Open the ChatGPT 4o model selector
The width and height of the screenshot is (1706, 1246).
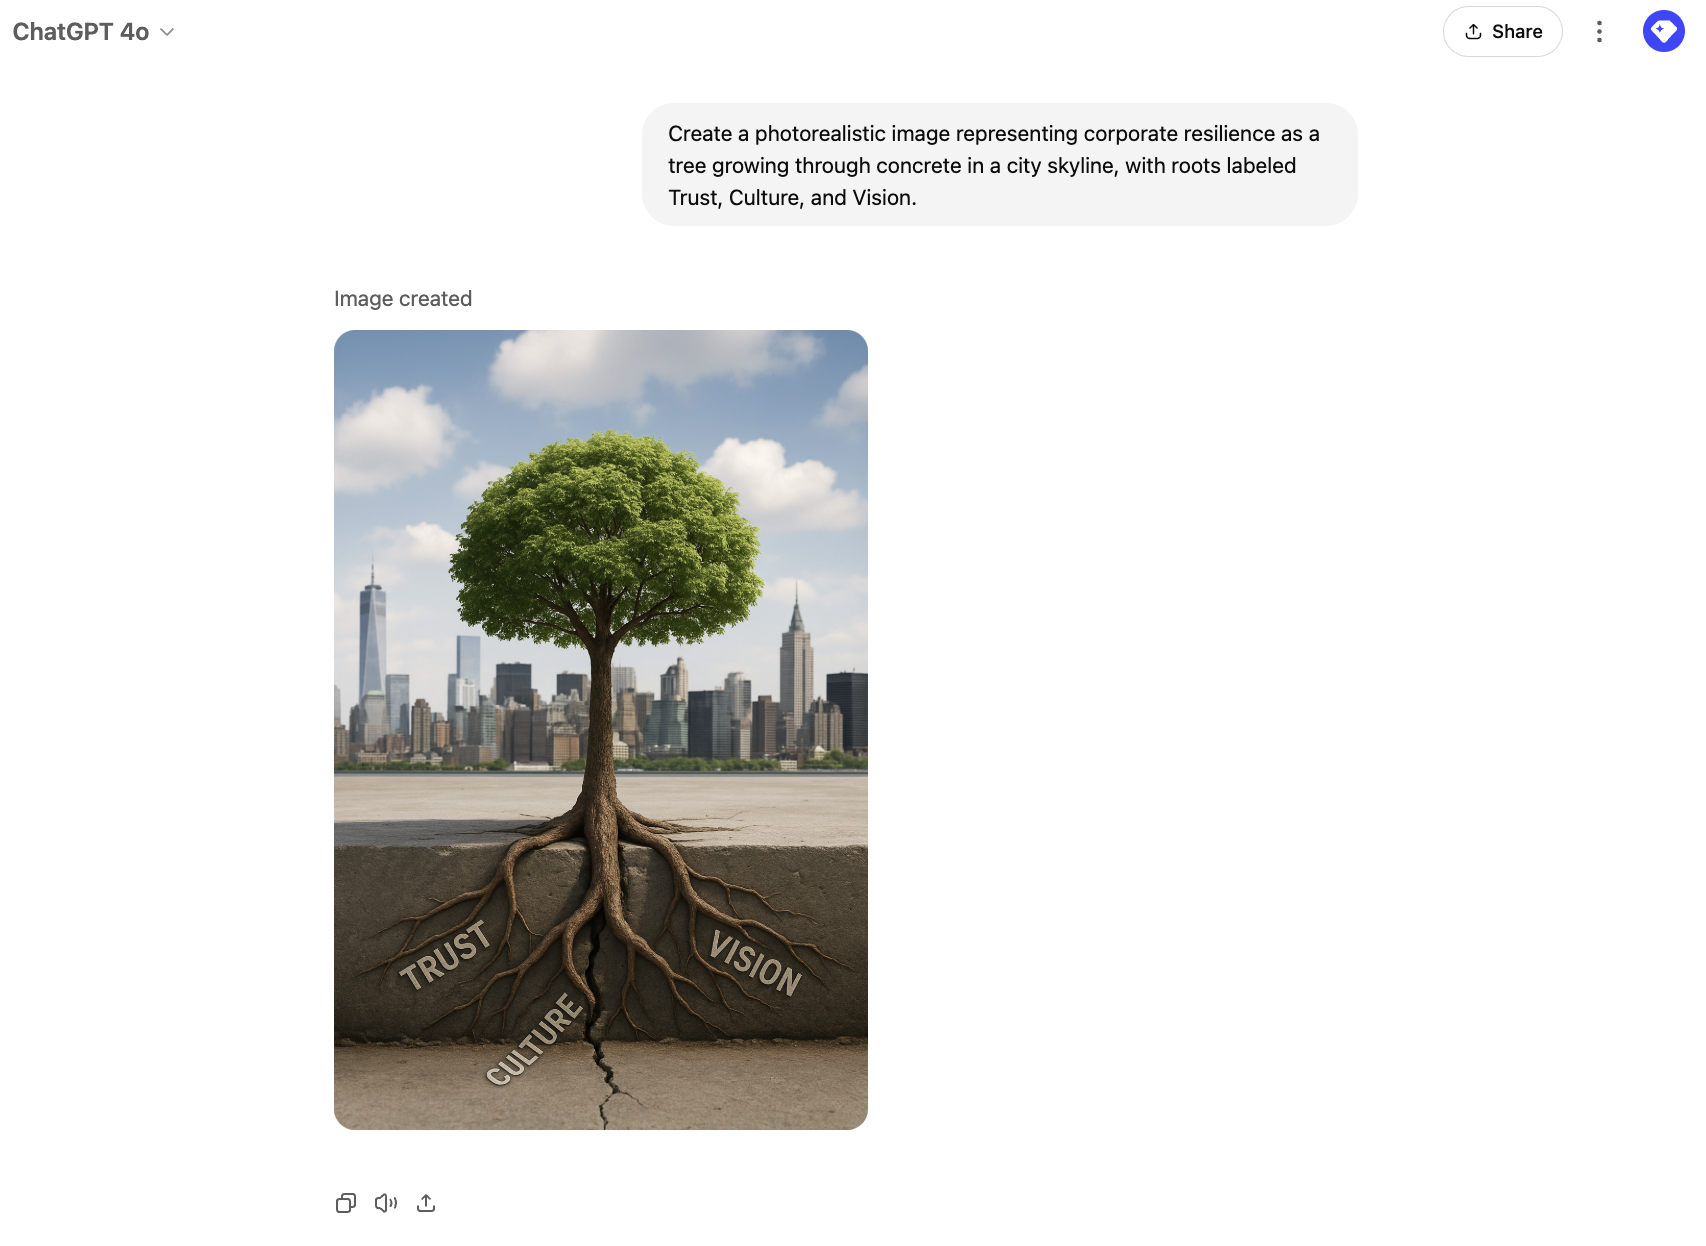(94, 32)
